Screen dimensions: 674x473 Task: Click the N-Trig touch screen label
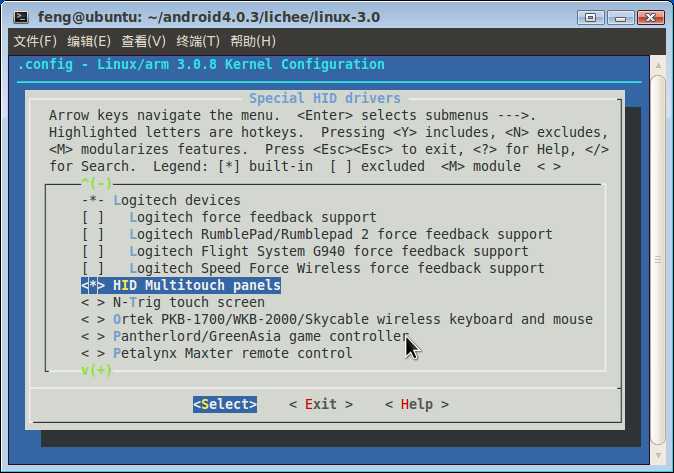189,302
